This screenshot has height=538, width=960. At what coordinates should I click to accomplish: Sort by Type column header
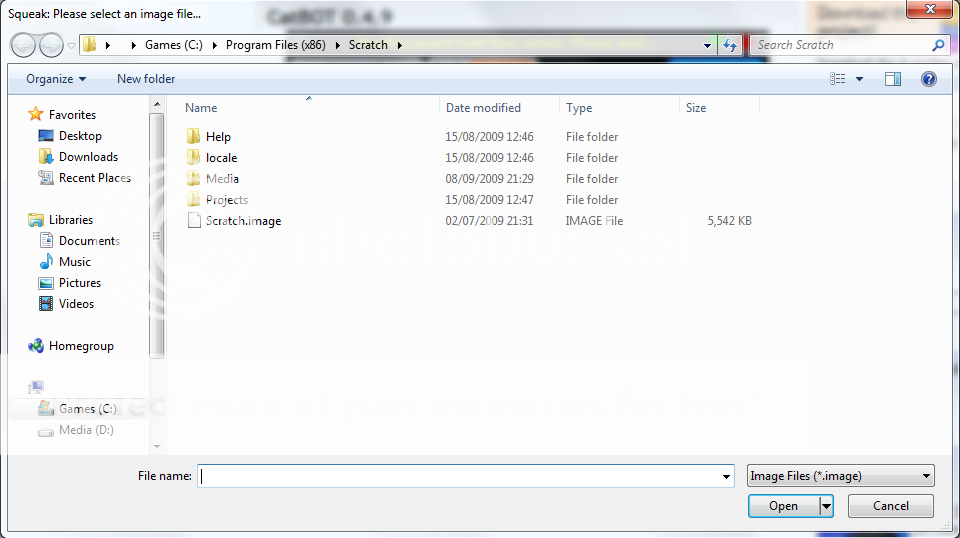point(579,108)
